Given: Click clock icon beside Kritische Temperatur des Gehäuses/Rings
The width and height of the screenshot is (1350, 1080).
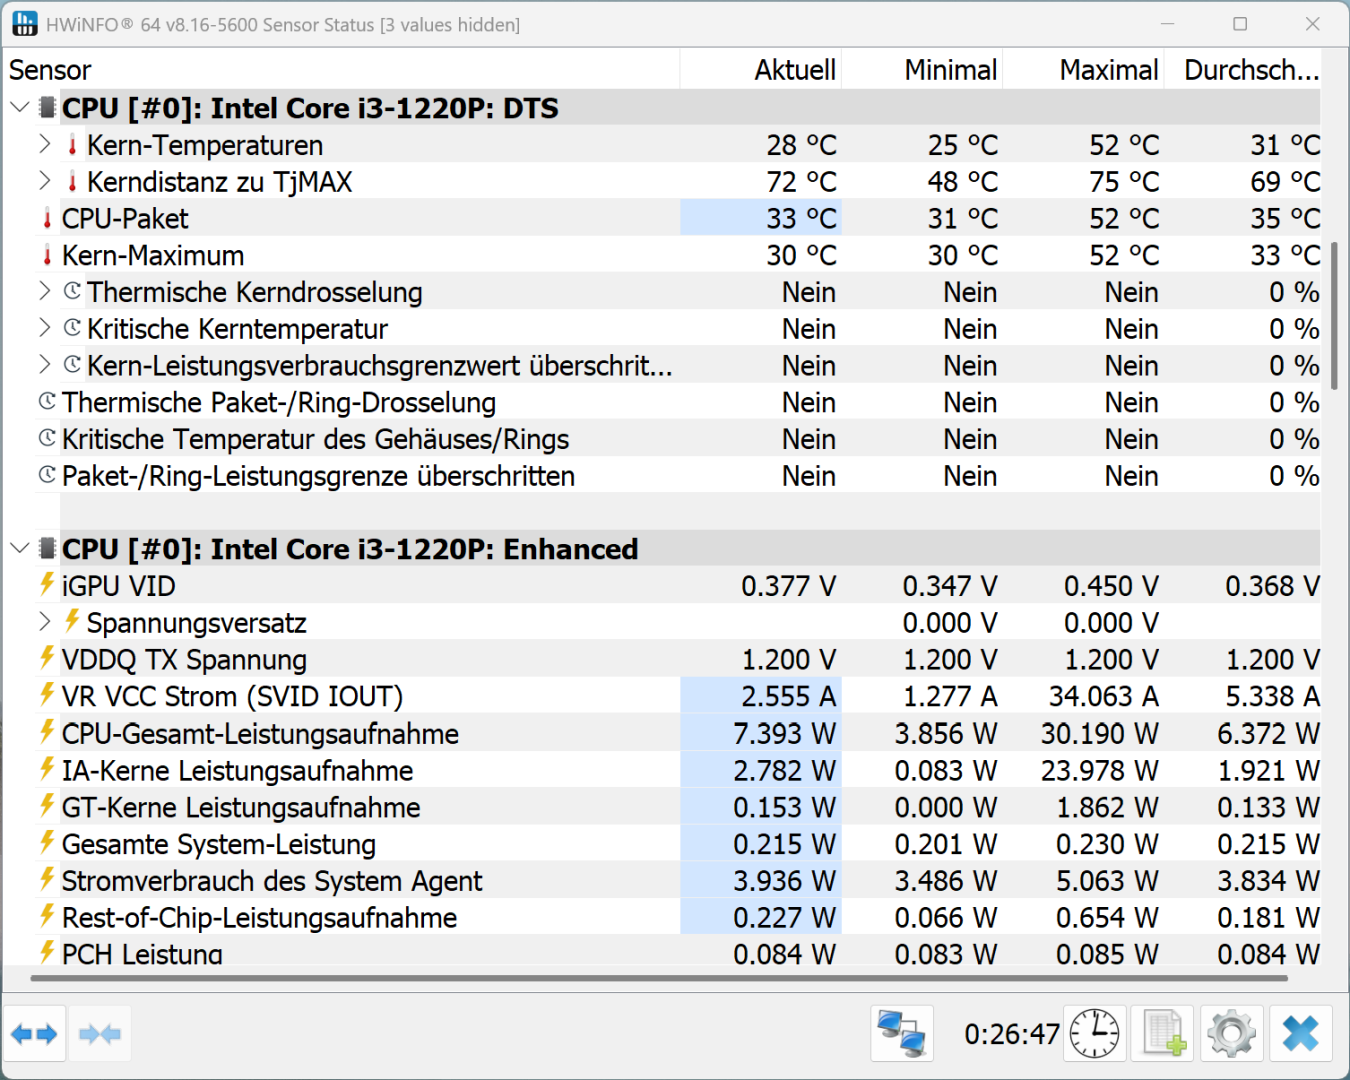Looking at the screenshot, I should point(47,438).
